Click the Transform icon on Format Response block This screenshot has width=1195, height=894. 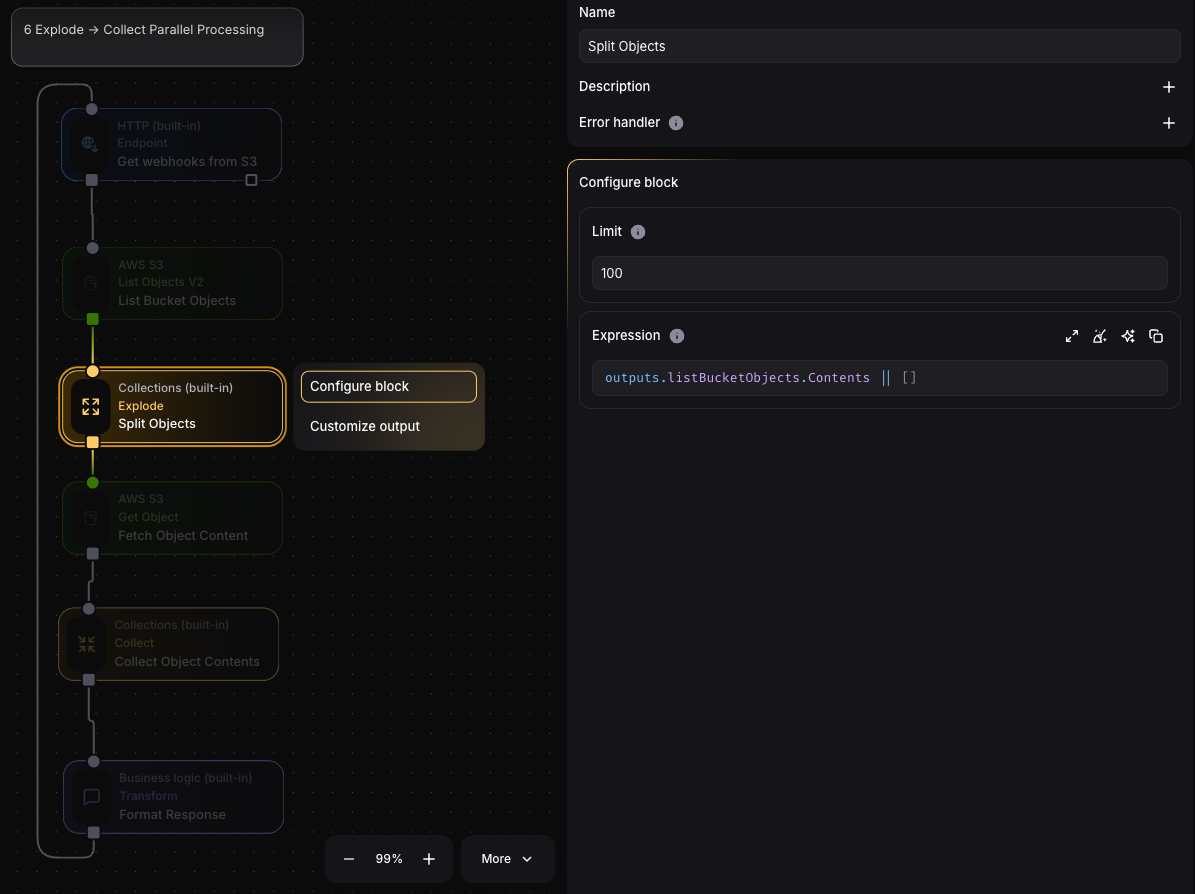pyautogui.click(x=92, y=797)
